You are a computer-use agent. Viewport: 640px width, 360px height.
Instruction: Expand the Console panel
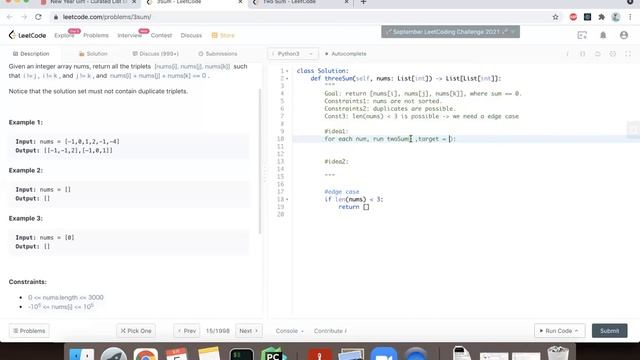[x=289, y=331]
